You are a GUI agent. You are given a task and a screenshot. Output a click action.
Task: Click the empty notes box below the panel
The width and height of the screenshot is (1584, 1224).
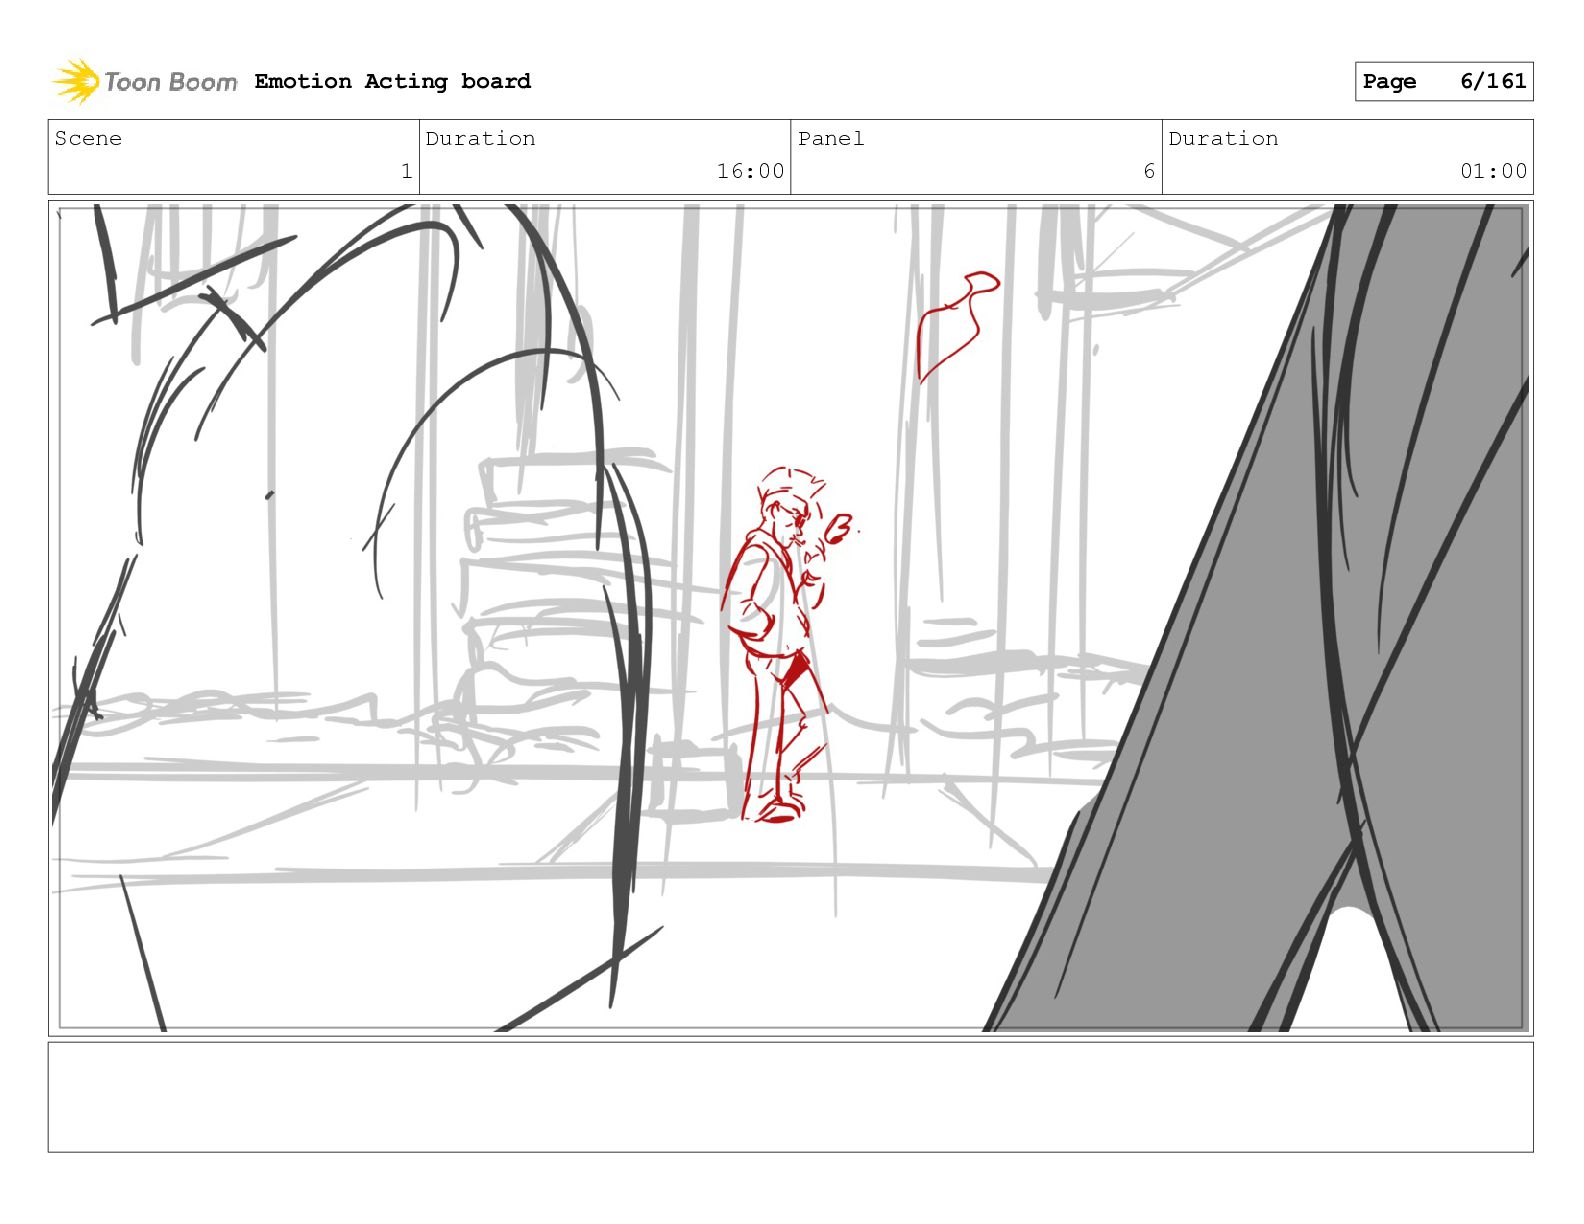point(790,1097)
